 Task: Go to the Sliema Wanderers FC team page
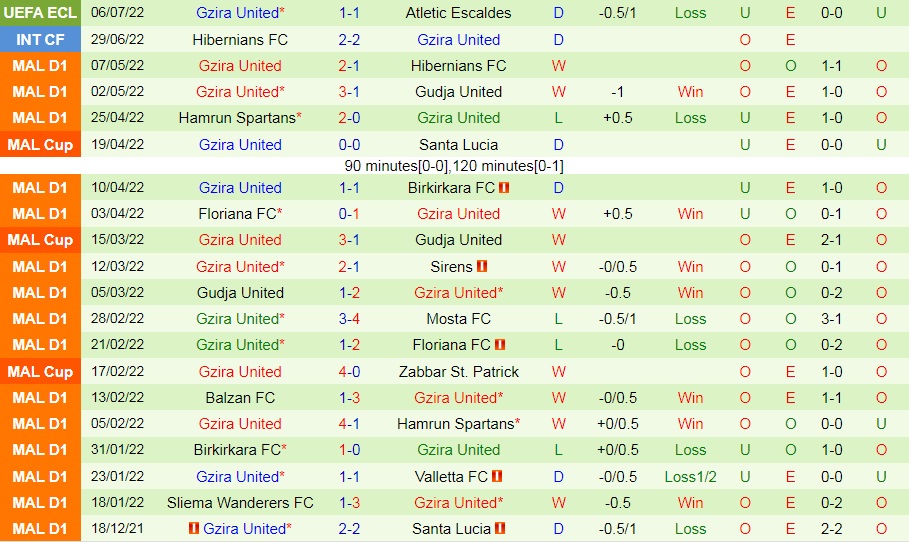pos(240,503)
